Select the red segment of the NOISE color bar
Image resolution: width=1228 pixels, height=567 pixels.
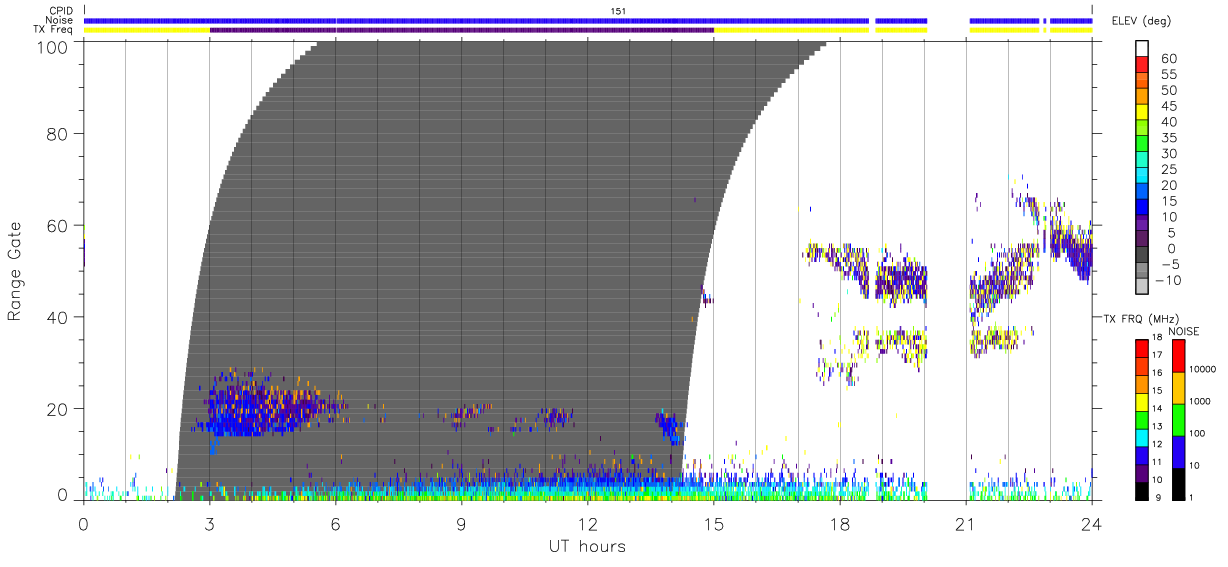pos(1179,356)
